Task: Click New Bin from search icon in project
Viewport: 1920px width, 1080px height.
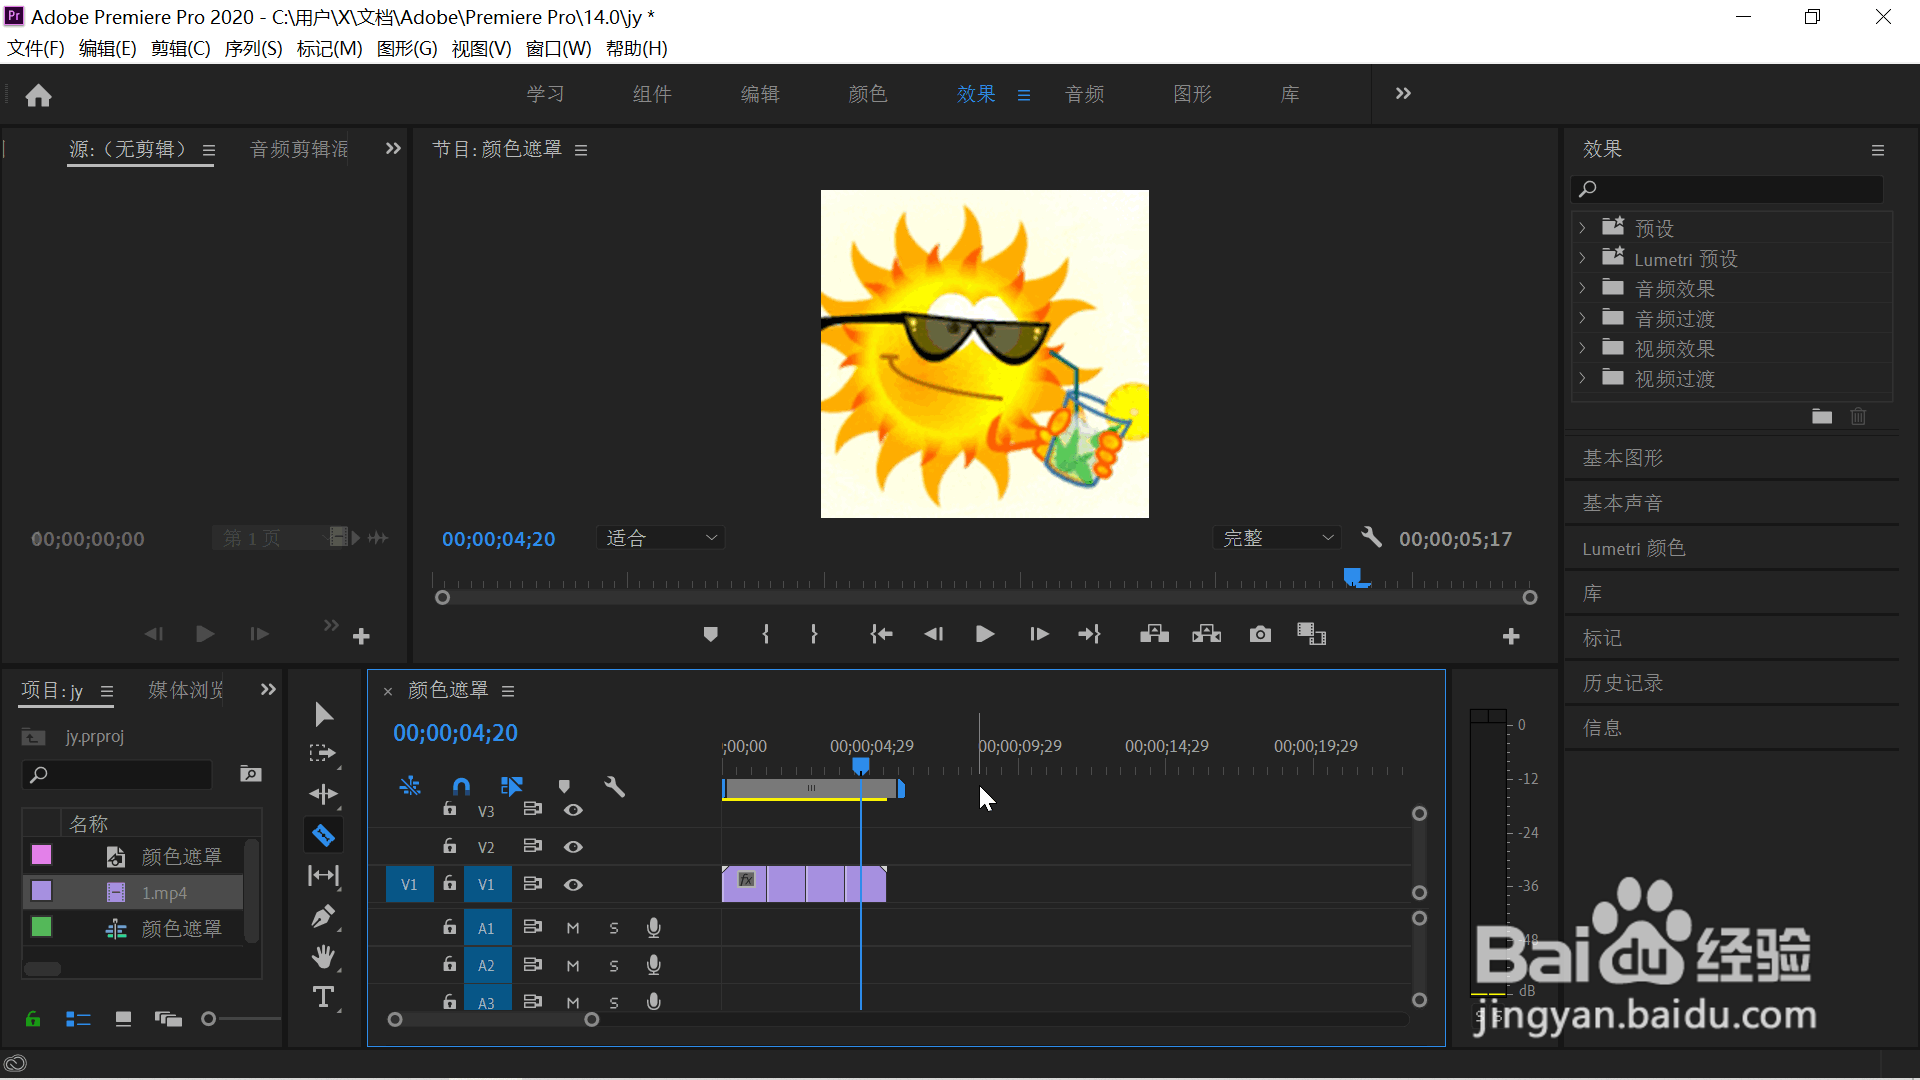Action: [x=250, y=774]
